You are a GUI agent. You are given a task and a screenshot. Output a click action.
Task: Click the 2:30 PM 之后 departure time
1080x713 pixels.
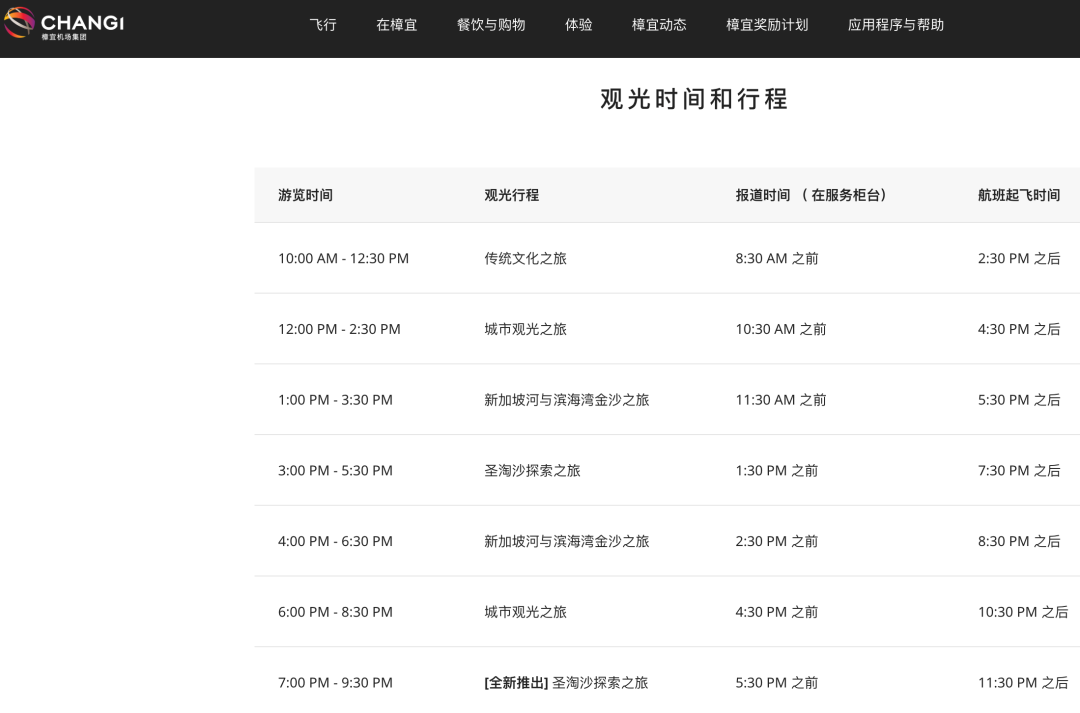pyautogui.click(x=1019, y=258)
